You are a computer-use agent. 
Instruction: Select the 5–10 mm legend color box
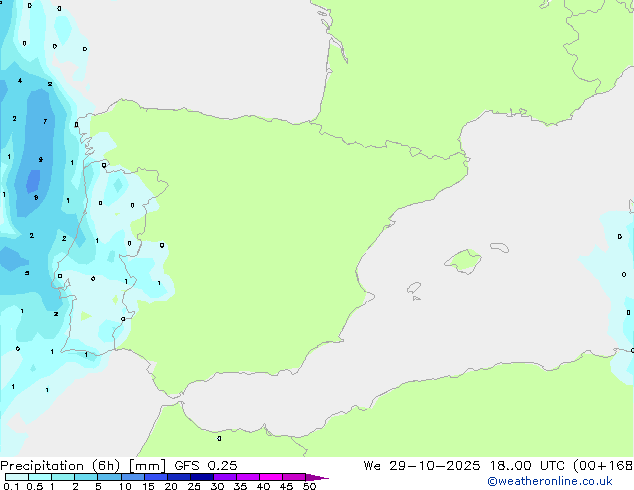tap(109, 477)
